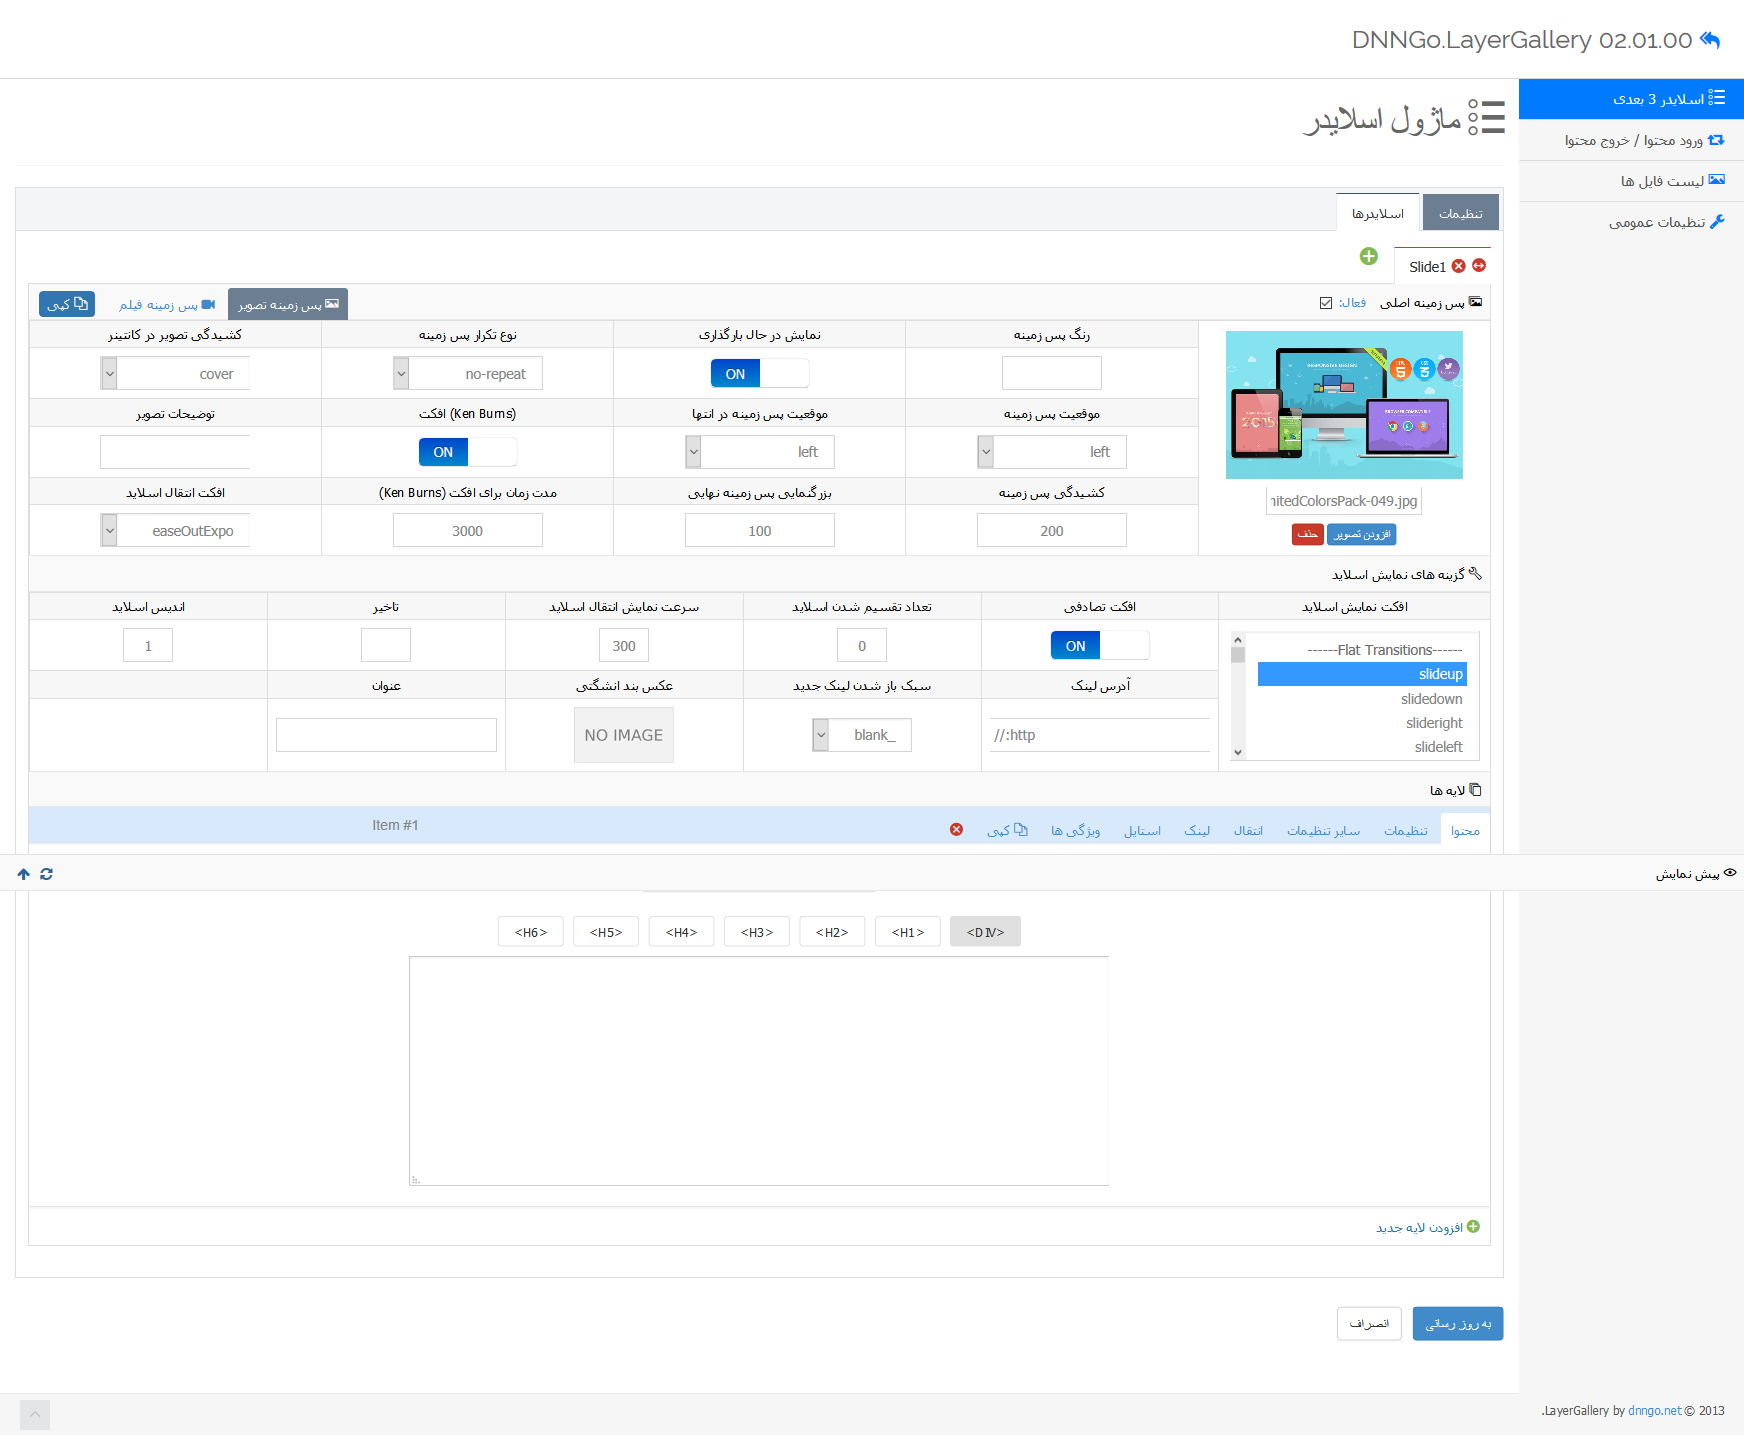Viewport: 1744px width, 1435px height.
Task: Click the refresh icon in preview bar
Action: coord(46,874)
